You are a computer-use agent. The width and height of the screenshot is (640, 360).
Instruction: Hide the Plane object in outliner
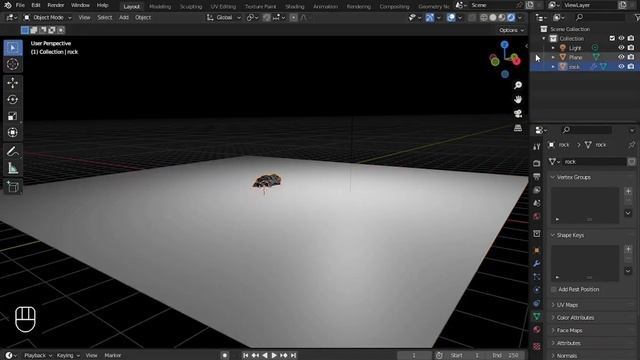[621, 57]
